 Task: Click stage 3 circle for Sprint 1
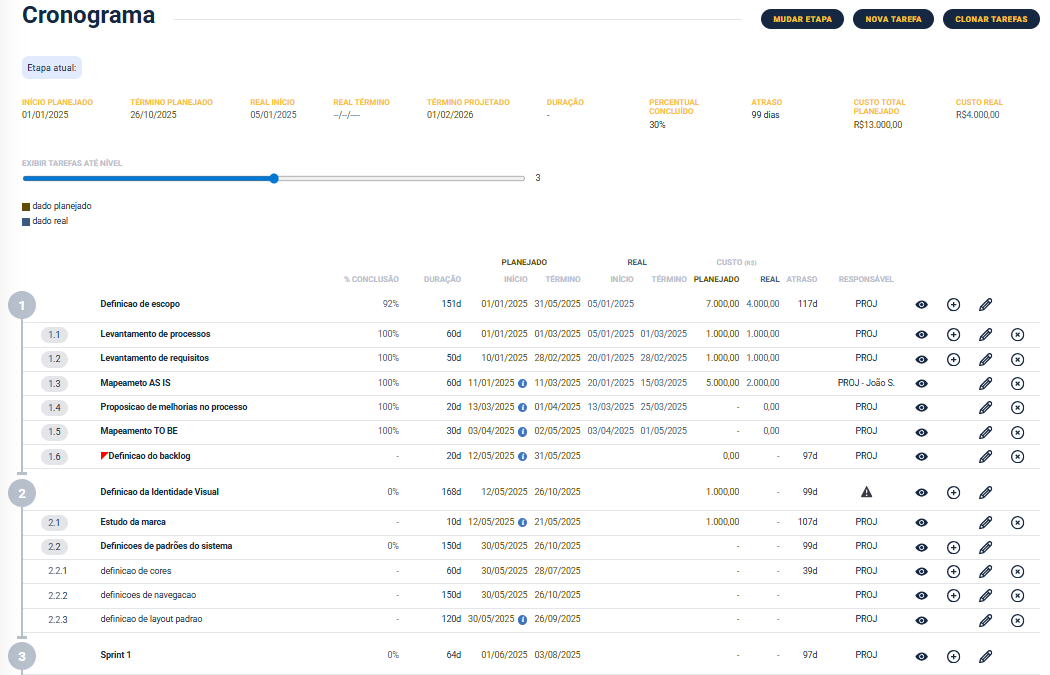pyautogui.click(x=22, y=656)
